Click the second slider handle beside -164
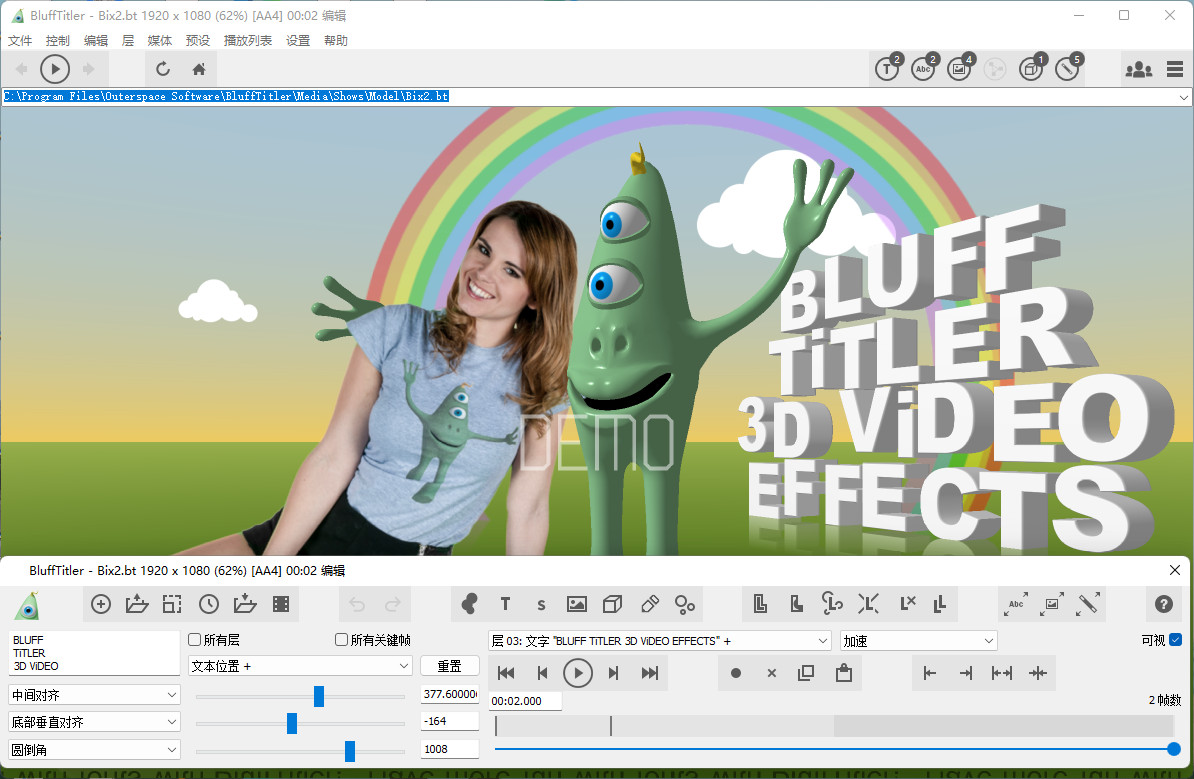 point(292,723)
